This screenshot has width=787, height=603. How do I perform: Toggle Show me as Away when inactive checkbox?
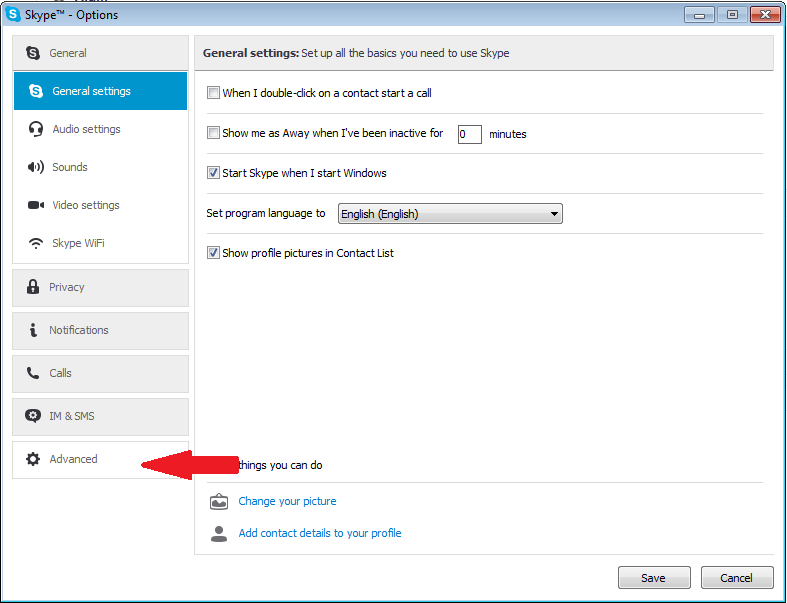[213, 133]
